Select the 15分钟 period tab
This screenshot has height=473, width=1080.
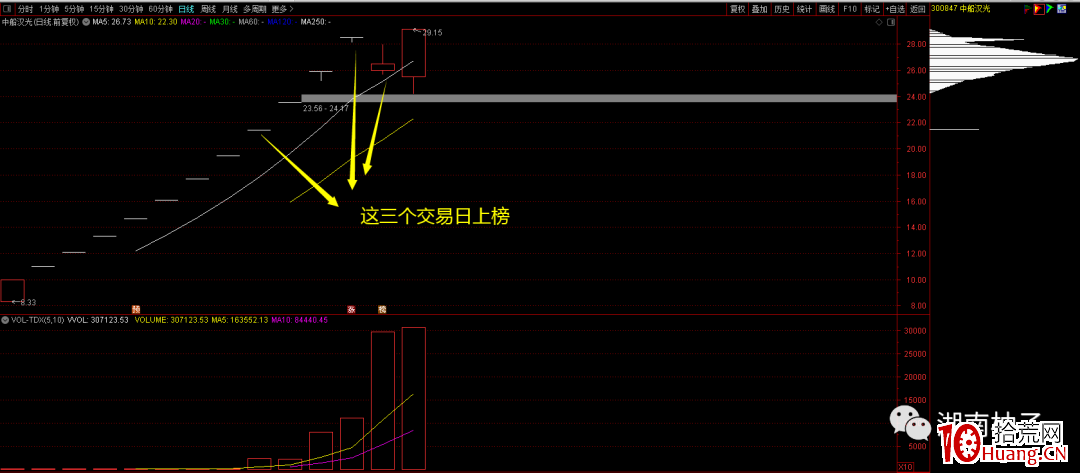click(101, 9)
